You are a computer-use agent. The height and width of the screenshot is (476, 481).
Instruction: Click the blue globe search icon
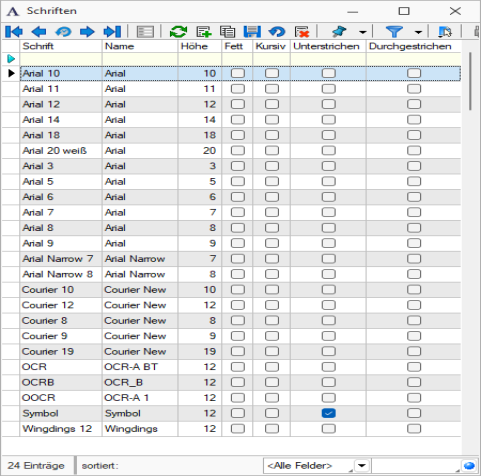pyautogui.click(x=469, y=465)
